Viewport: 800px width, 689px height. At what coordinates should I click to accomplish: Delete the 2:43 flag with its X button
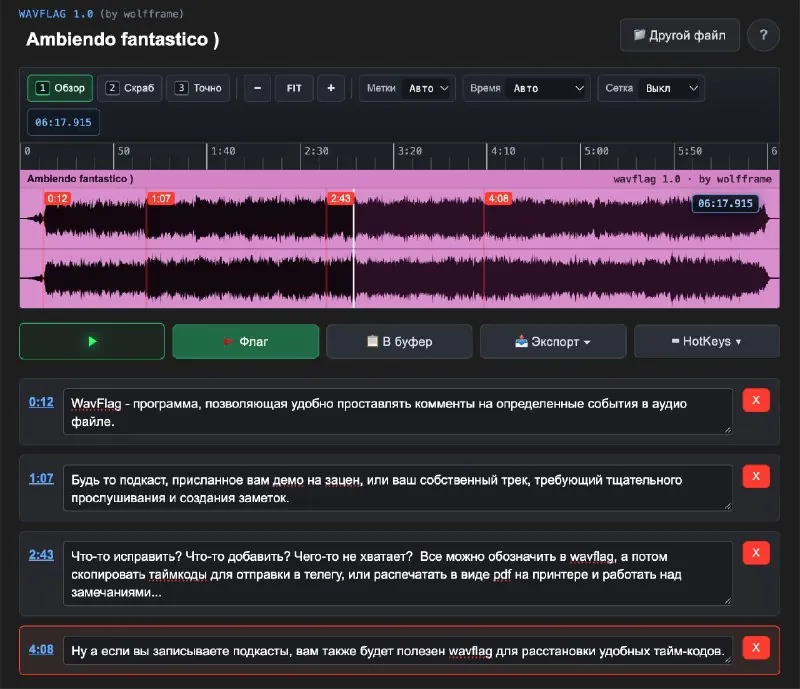[756, 553]
